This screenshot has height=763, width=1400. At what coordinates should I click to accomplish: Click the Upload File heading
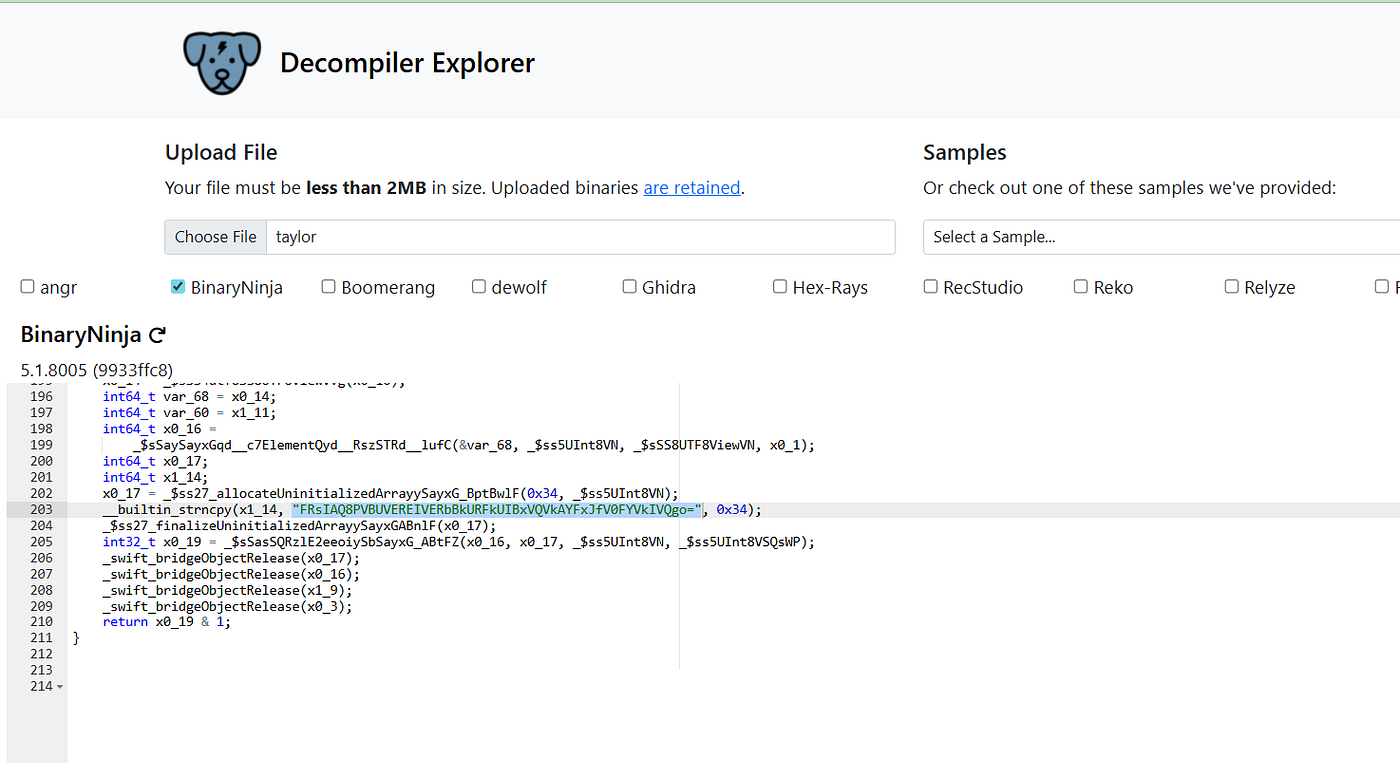pos(221,153)
